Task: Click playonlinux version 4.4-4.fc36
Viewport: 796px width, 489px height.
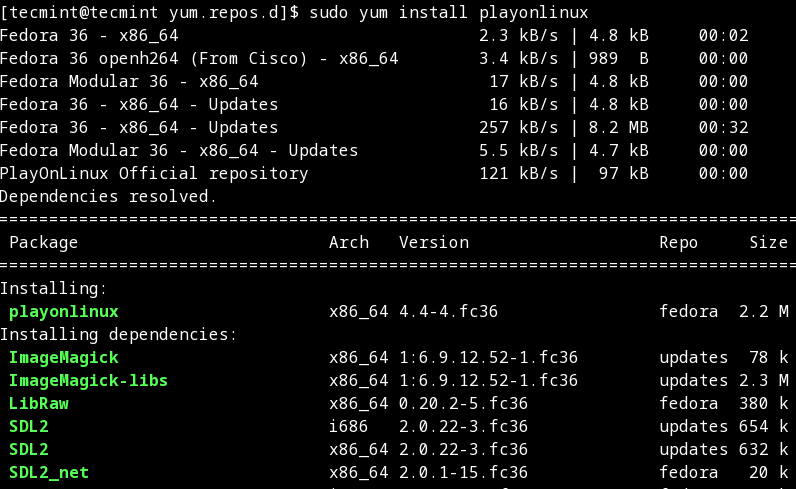Action: [x=448, y=311]
